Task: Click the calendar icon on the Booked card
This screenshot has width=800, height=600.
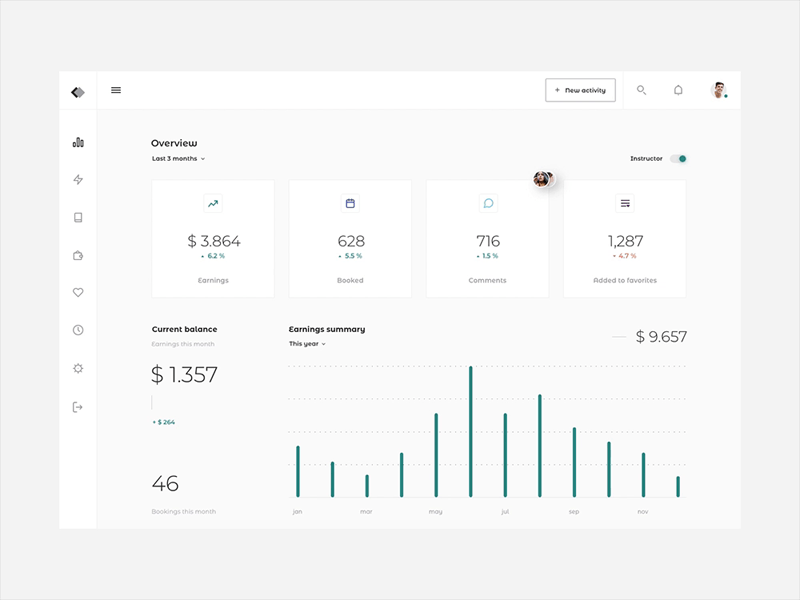Action: (x=350, y=203)
